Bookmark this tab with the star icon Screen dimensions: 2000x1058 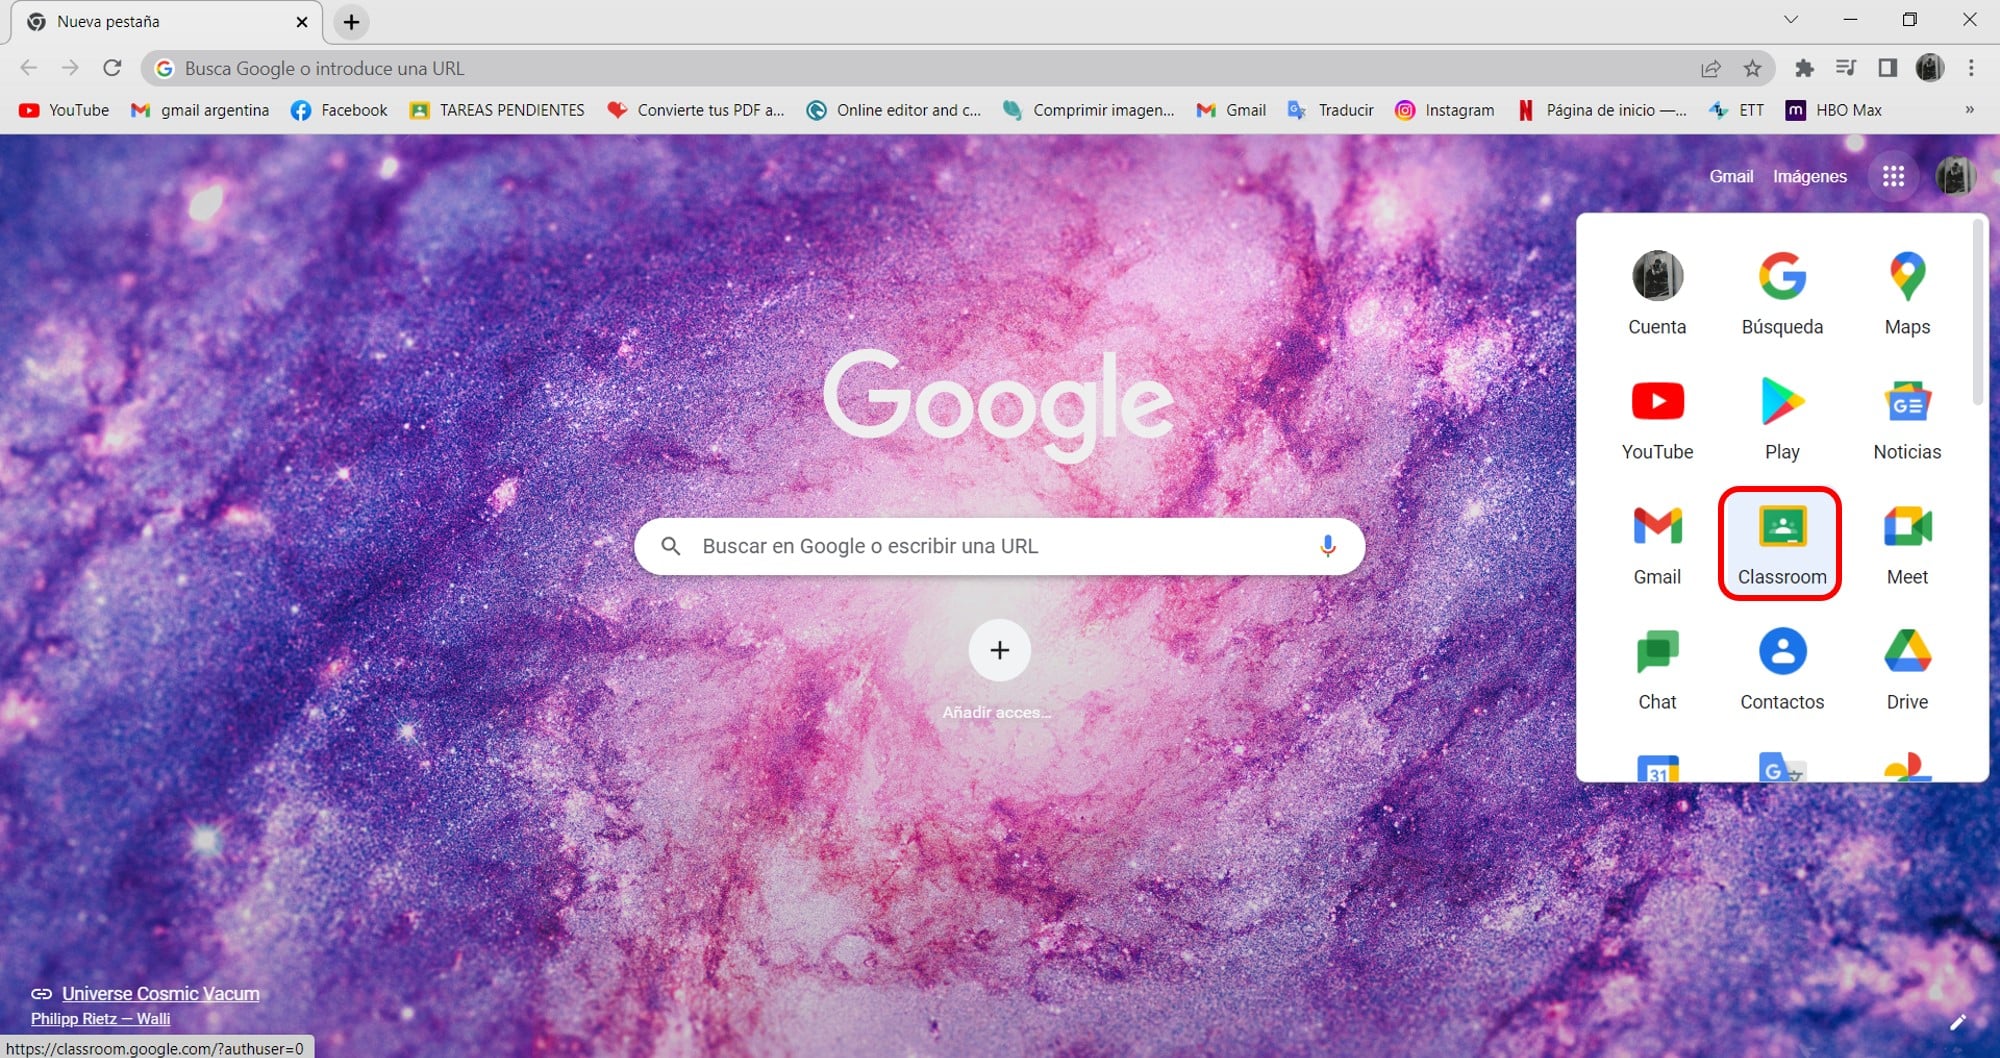(1752, 68)
